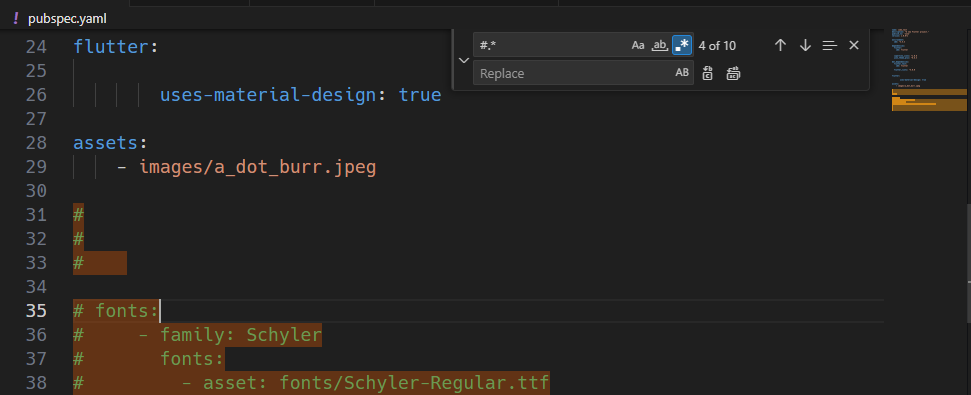
Task: Click the Replace single match icon
Action: [708, 74]
